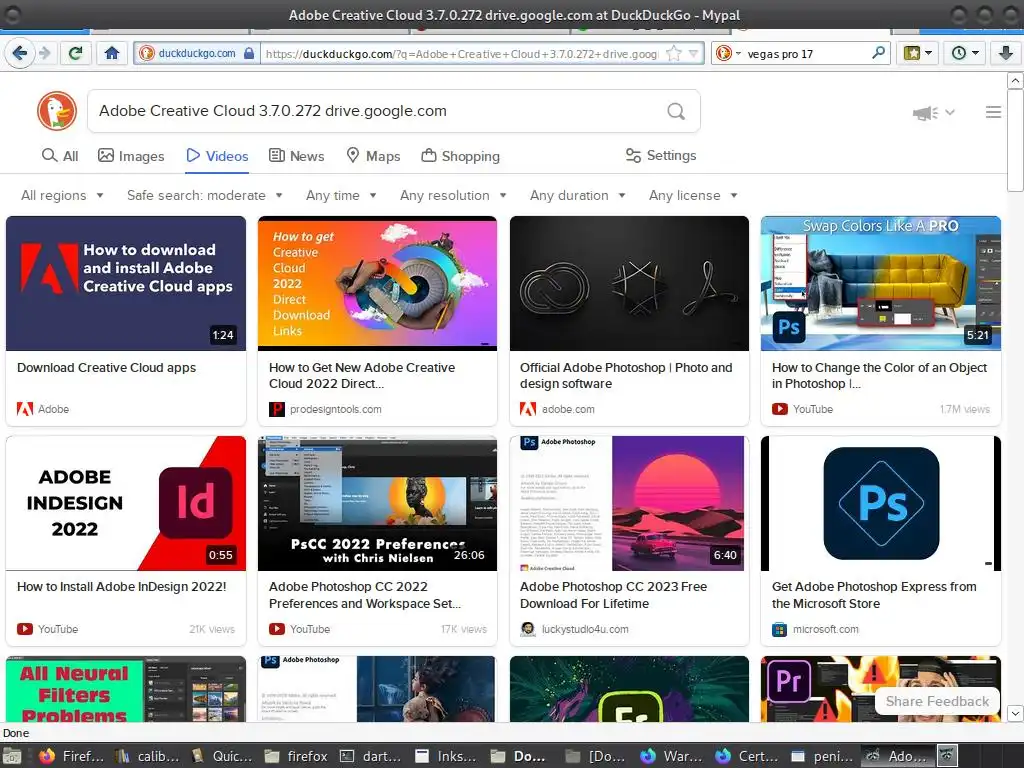Open the Premiere Pro Pr warning thumbnail

tap(880, 689)
